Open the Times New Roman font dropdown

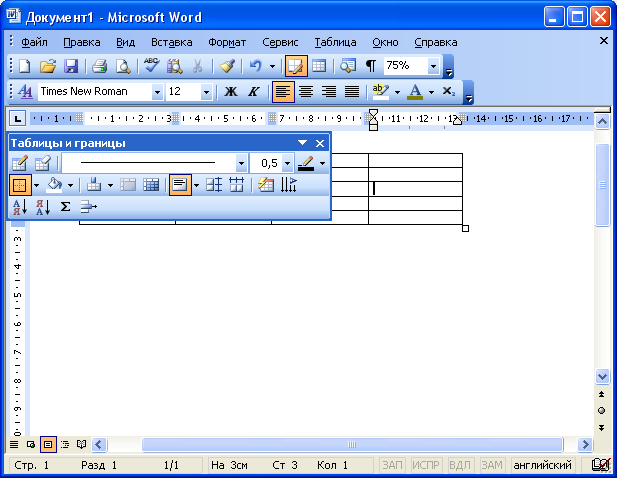coord(157,92)
